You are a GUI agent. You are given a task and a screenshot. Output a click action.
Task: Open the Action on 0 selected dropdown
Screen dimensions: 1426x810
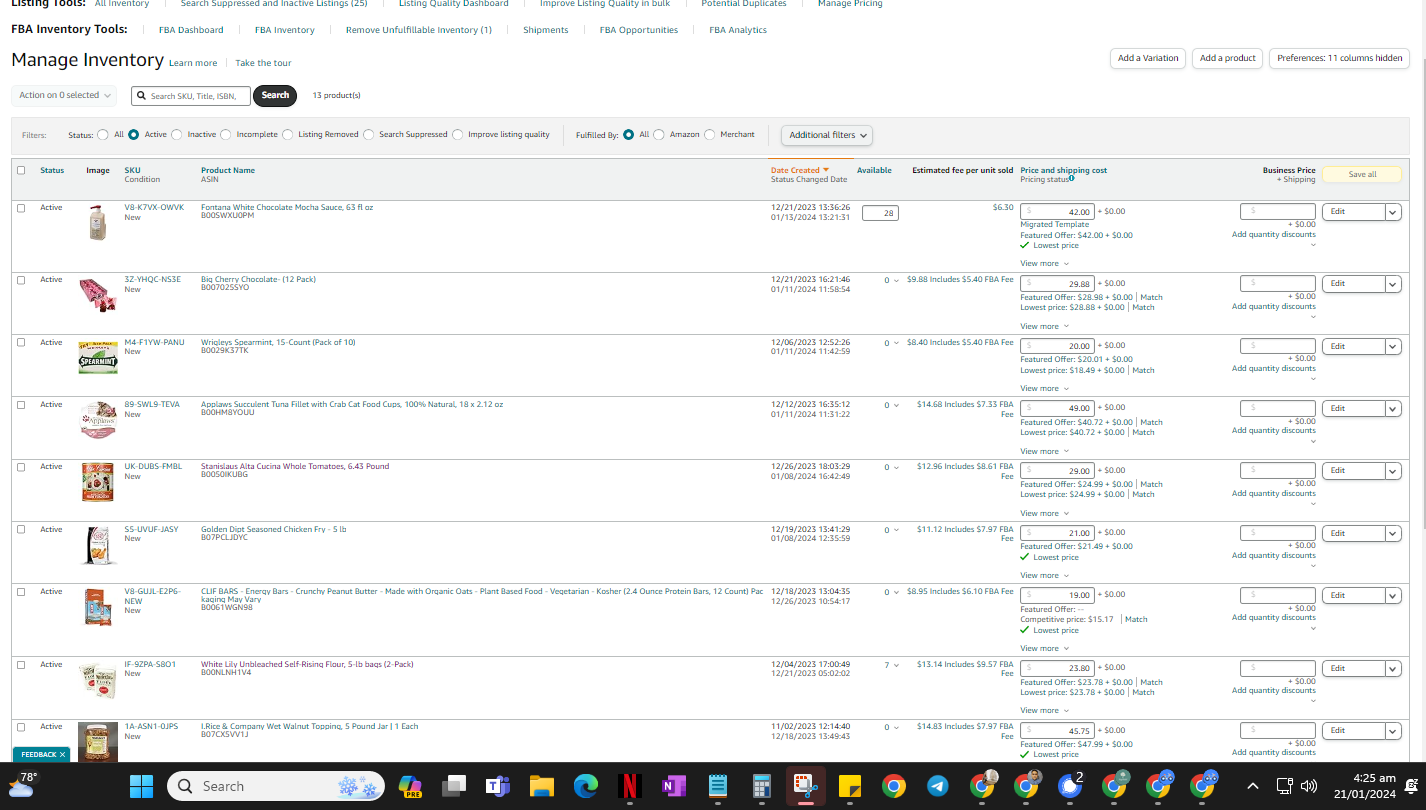point(64,95)
